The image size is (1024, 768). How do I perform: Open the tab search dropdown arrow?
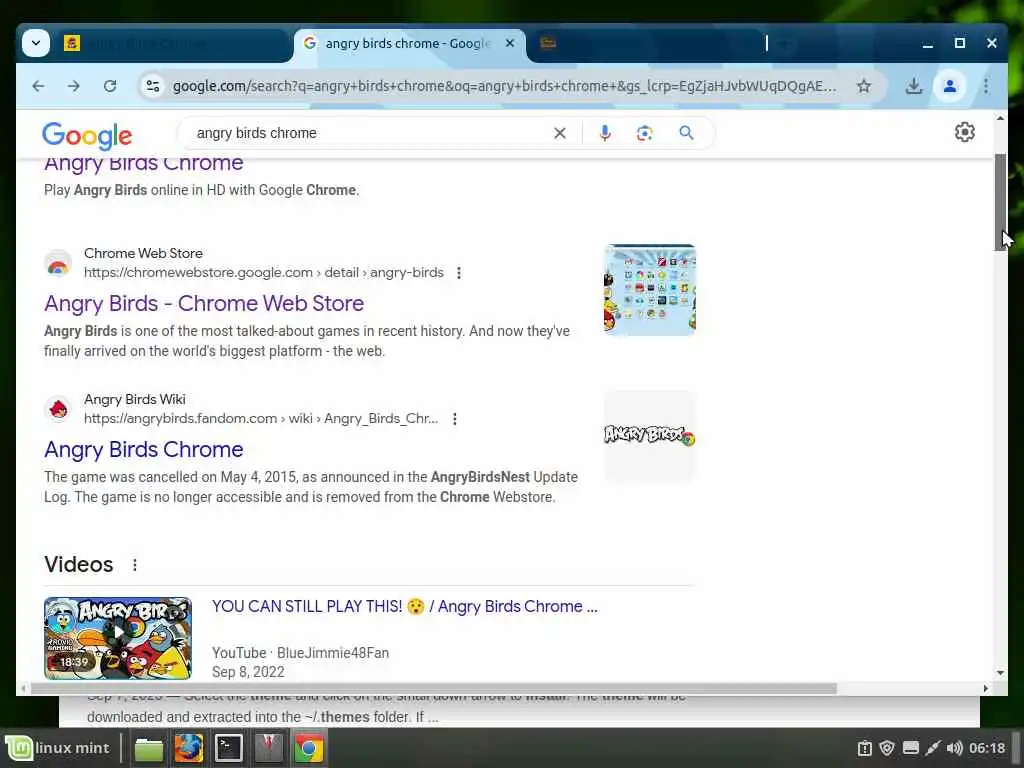point(36,43)
